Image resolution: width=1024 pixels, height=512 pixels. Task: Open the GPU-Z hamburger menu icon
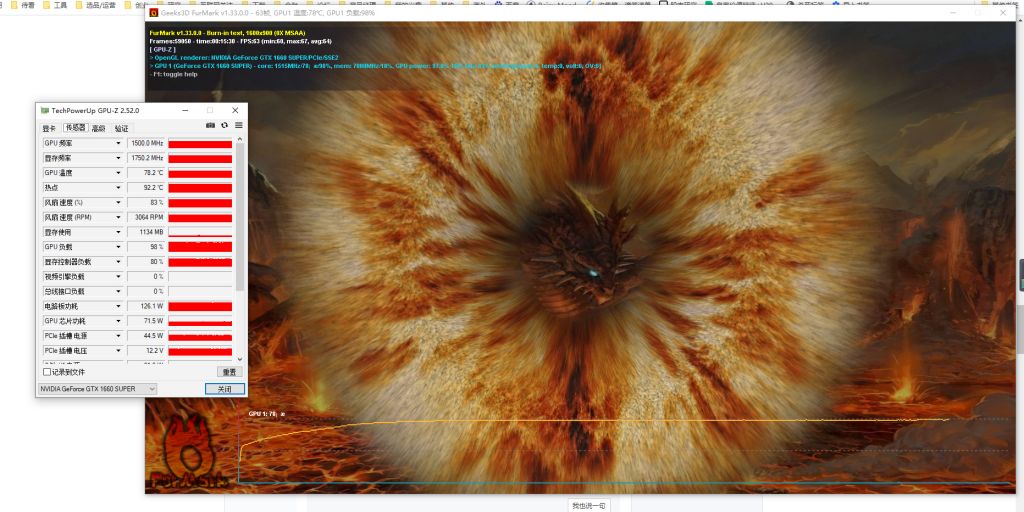click(238, 125)
